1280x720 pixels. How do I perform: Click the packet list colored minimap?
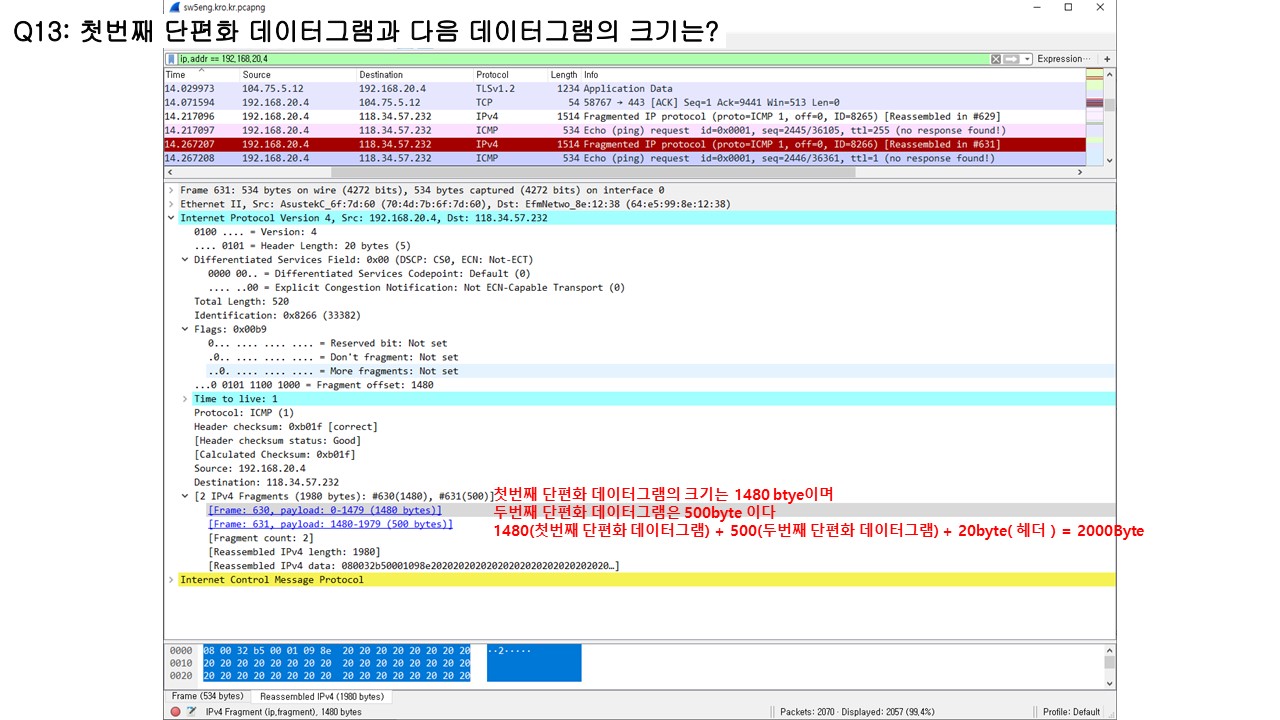coord(1094,116)
